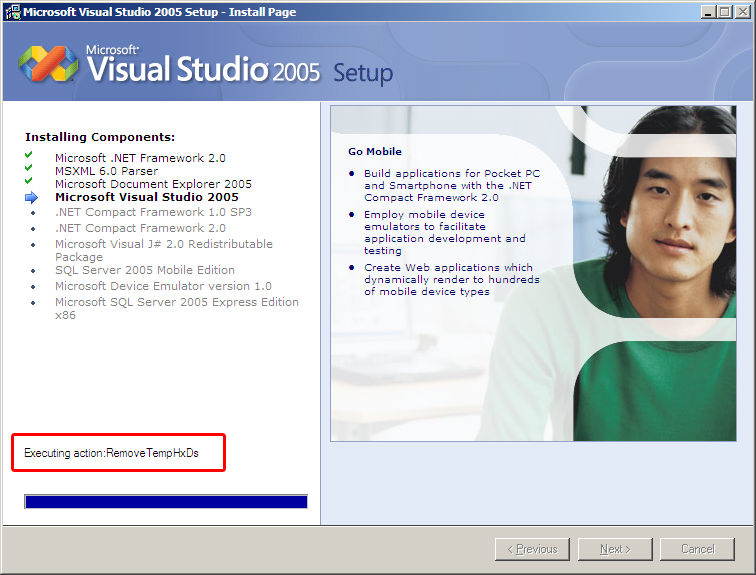Click the Executing action:RemoveTempHxDs status text
Viewport: 756px width, 575px height.
[111, 453]
